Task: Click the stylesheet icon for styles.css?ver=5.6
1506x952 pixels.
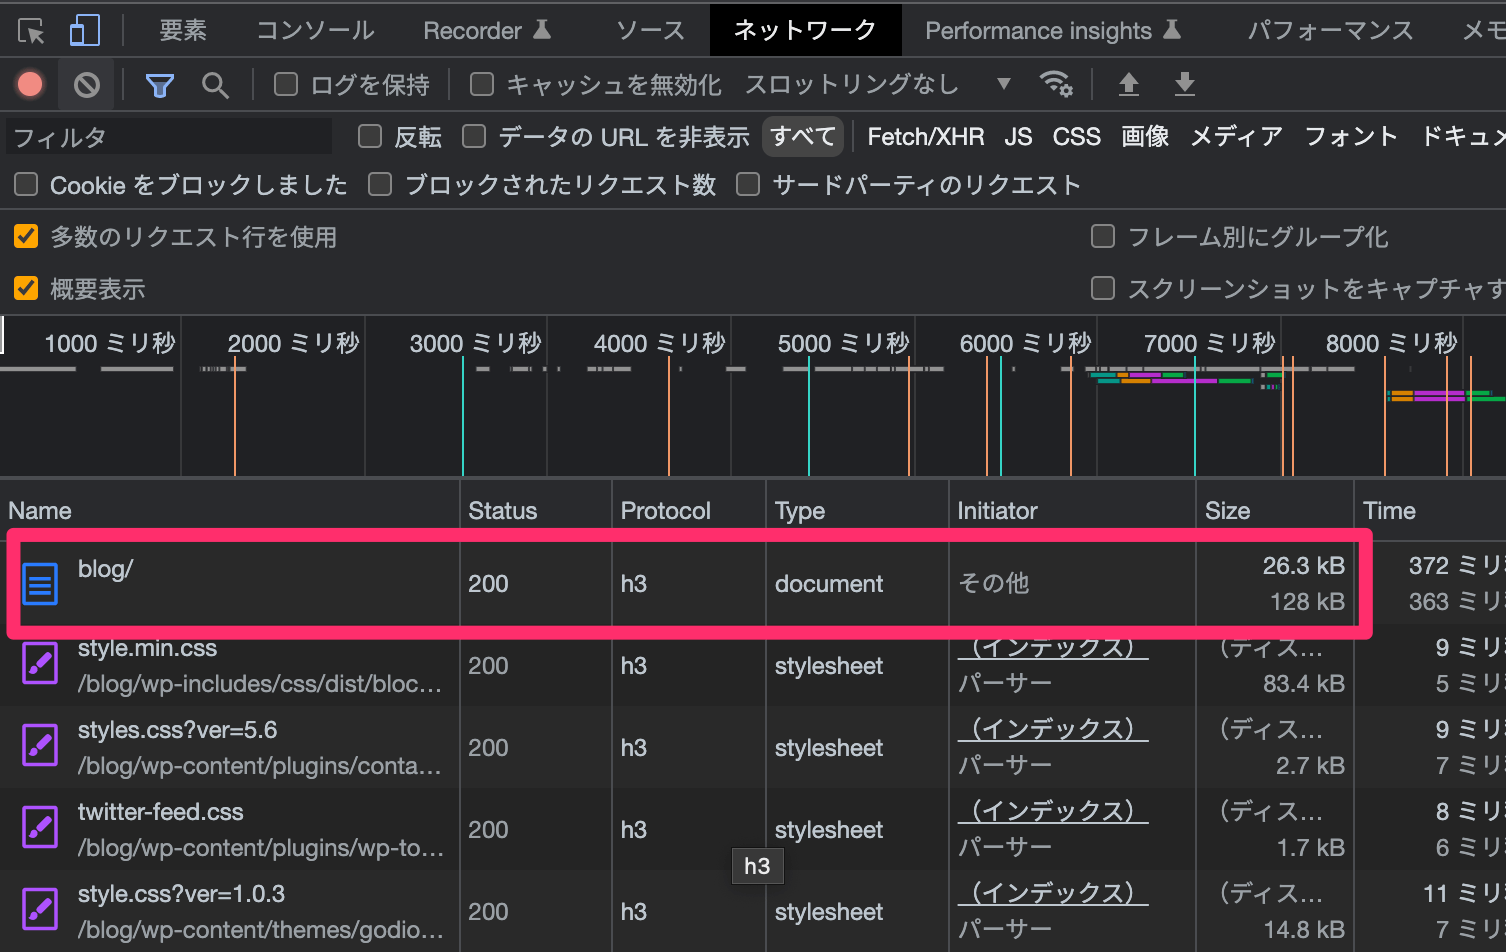Action: (x=40, y=747)
